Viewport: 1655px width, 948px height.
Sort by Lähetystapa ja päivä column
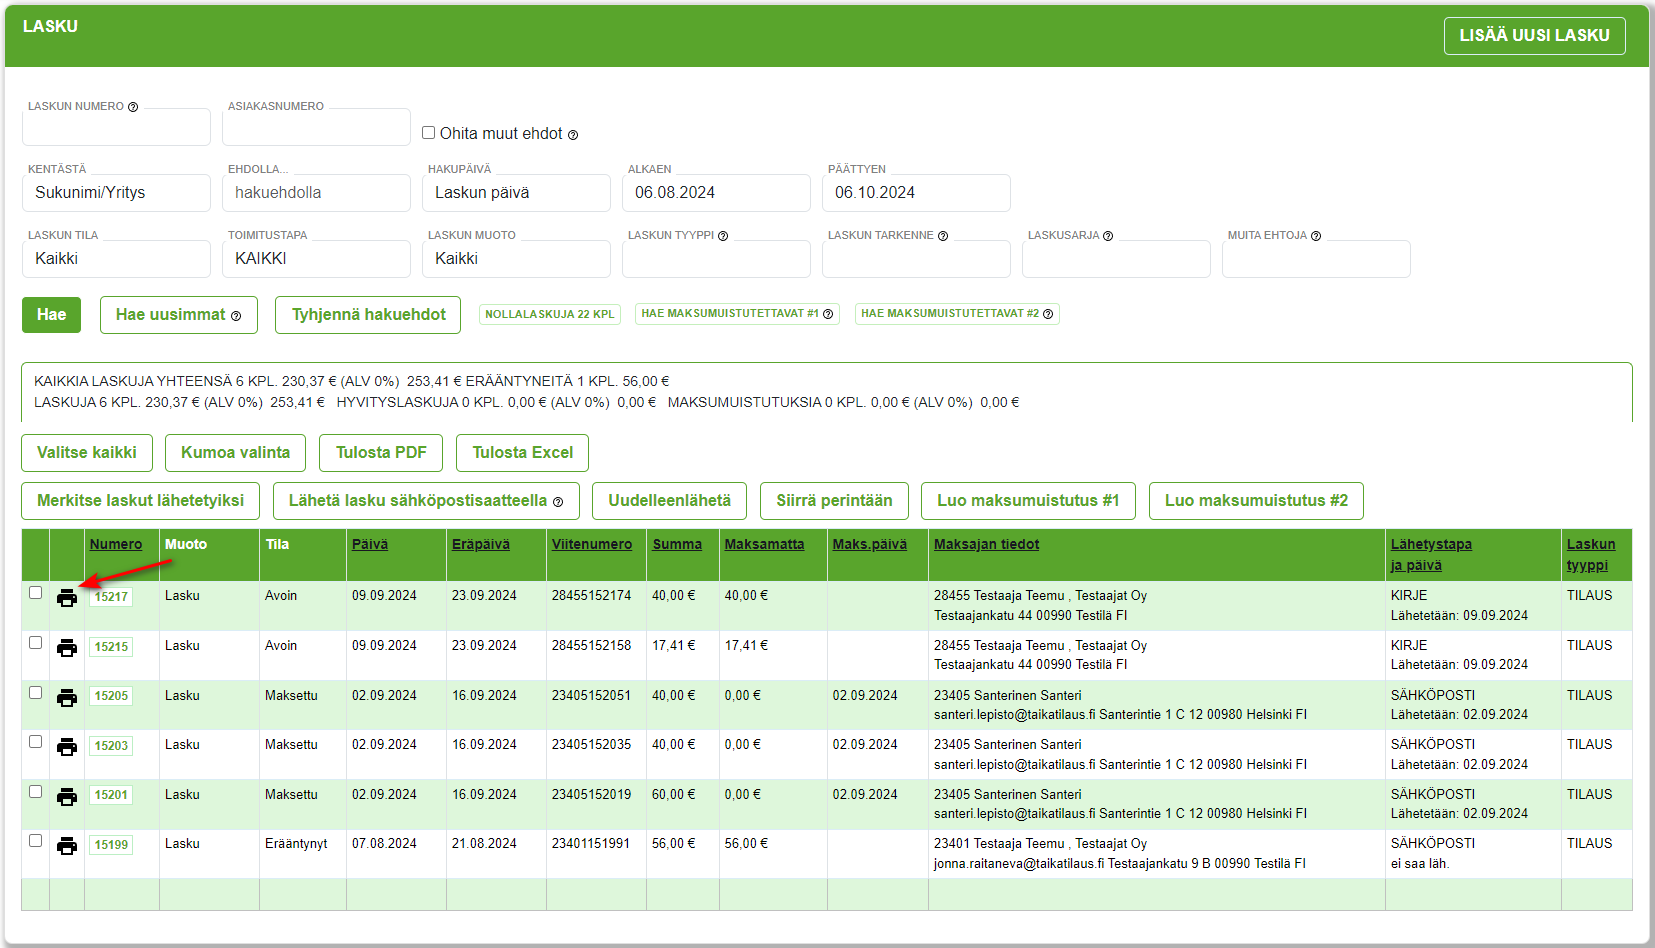[1431, 555]
